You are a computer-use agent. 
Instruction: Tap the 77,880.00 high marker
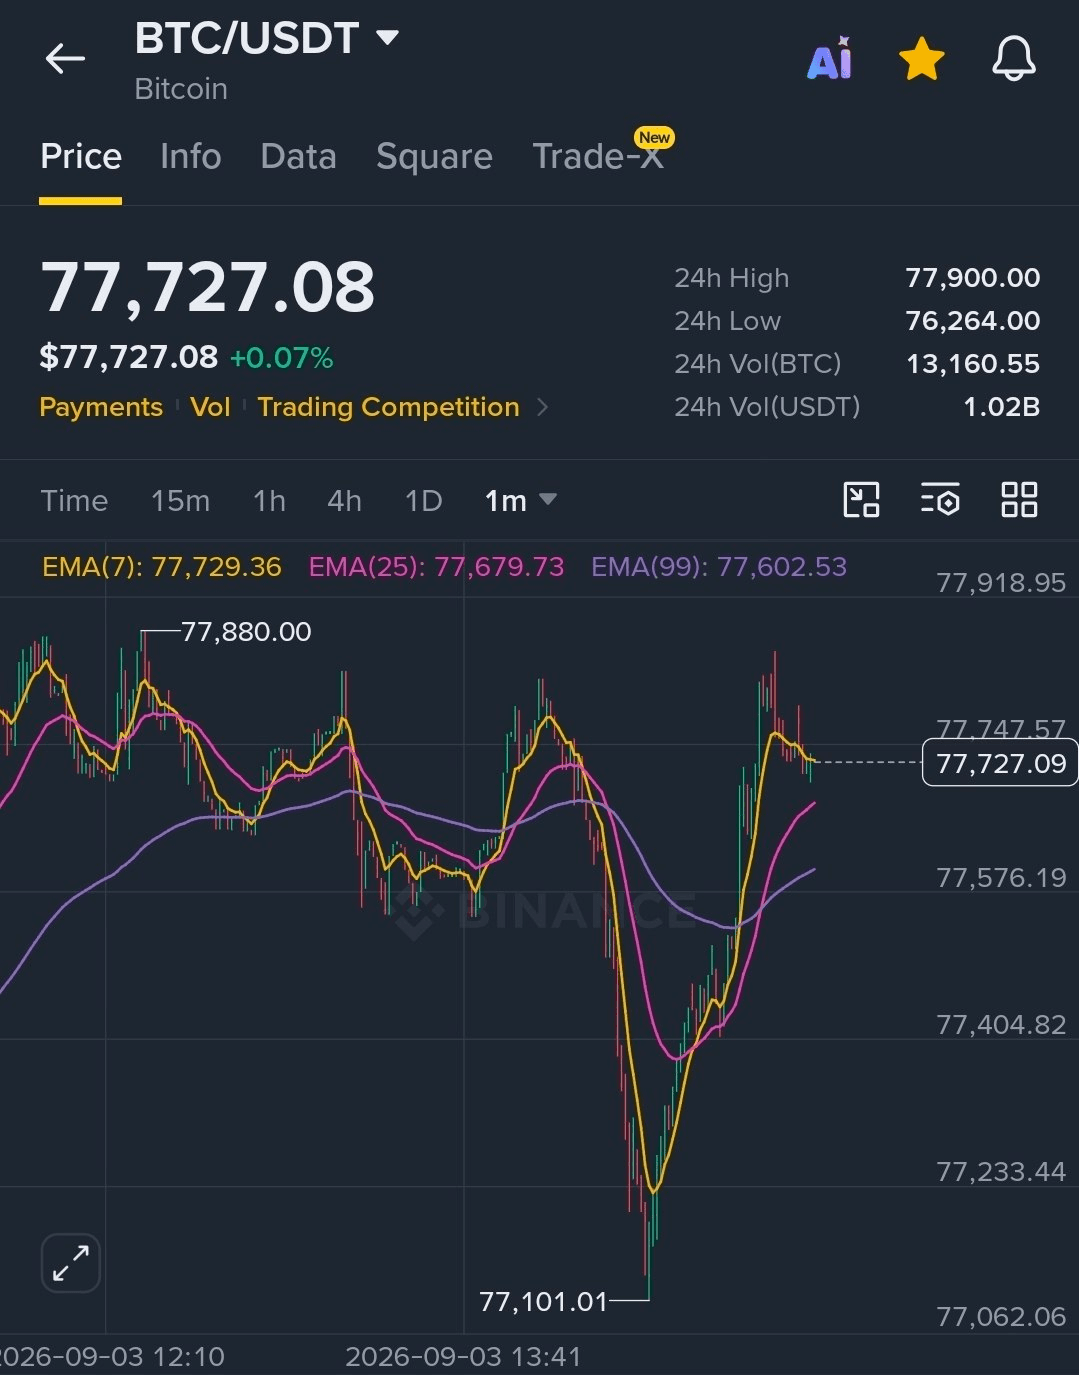pyautogui.click(x=246, y=632)
